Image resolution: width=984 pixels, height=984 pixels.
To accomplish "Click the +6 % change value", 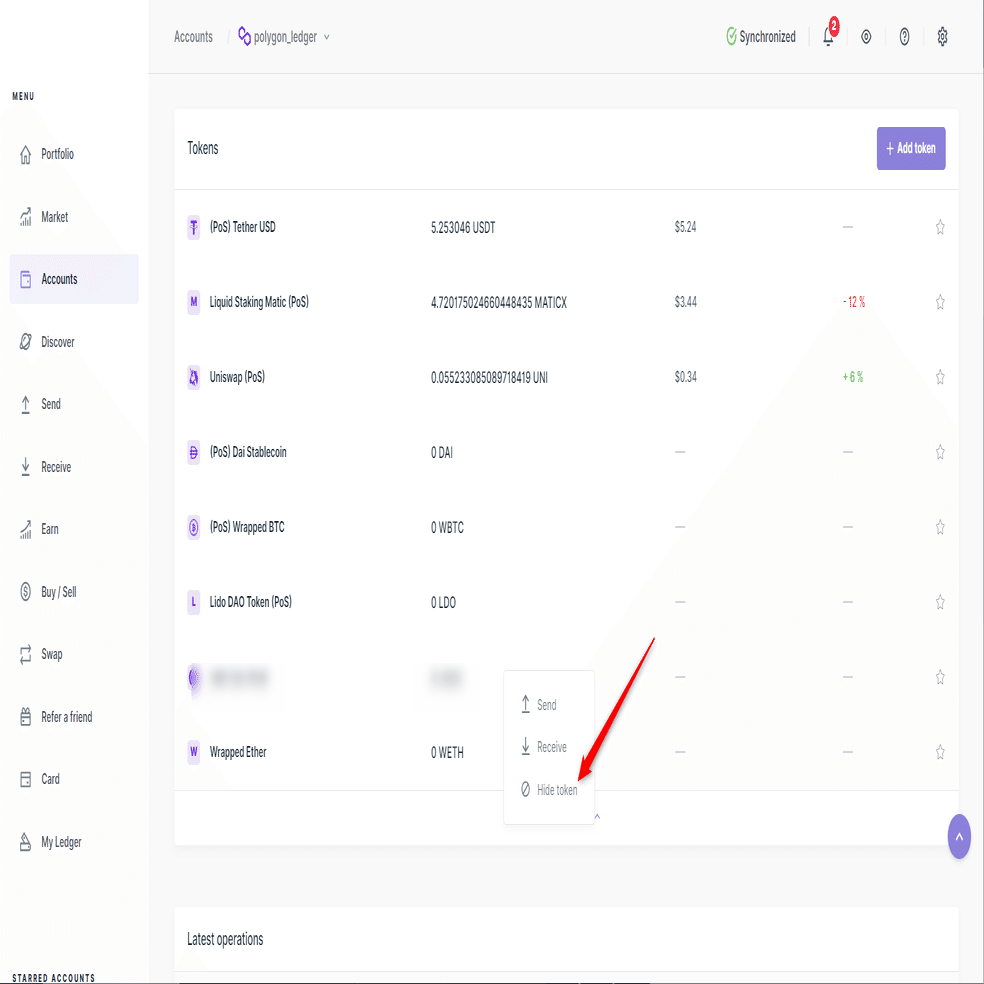I will pyautogui.click(x=853, y=377).
